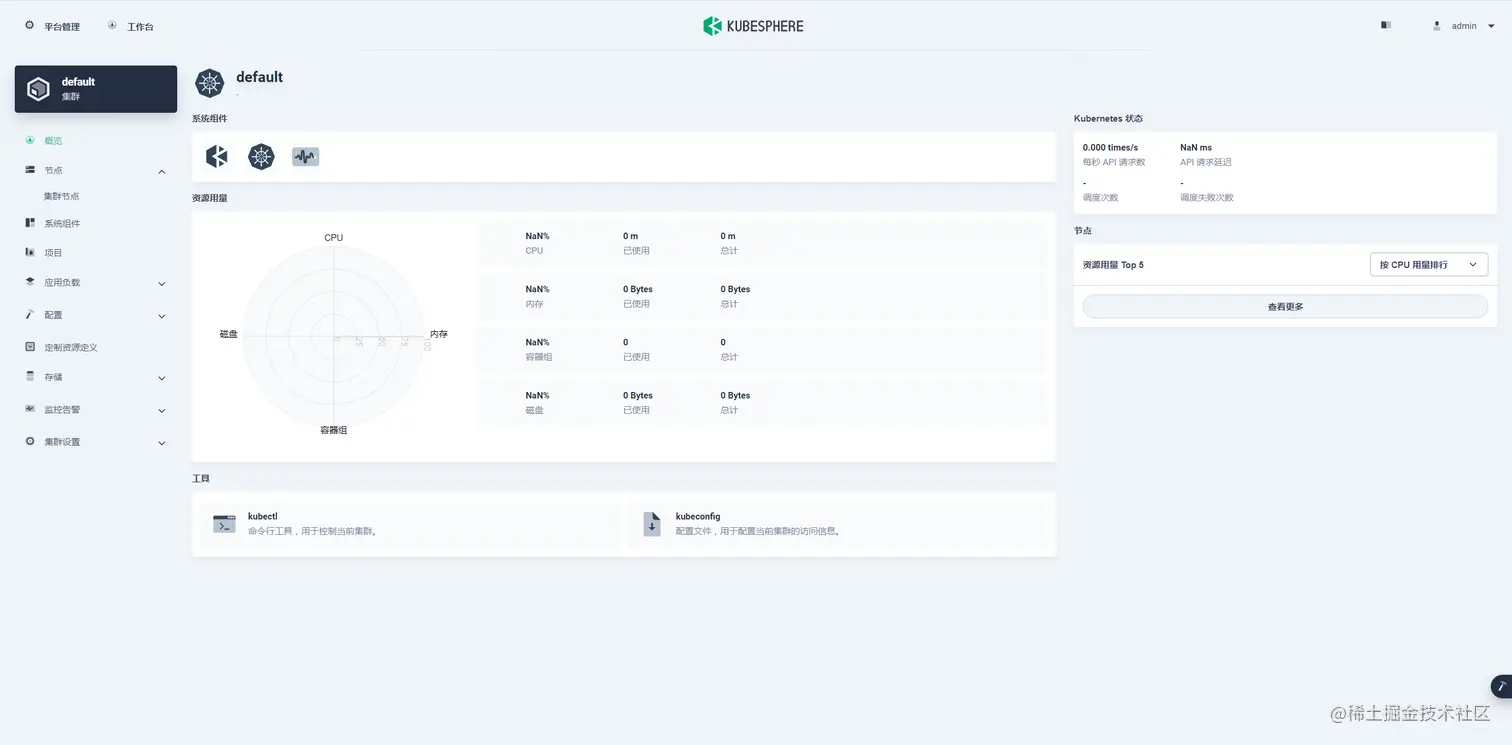Click the 容器组 pods usage row
The width and height of the screenshot is (1512, 745).
coord(762,349)
